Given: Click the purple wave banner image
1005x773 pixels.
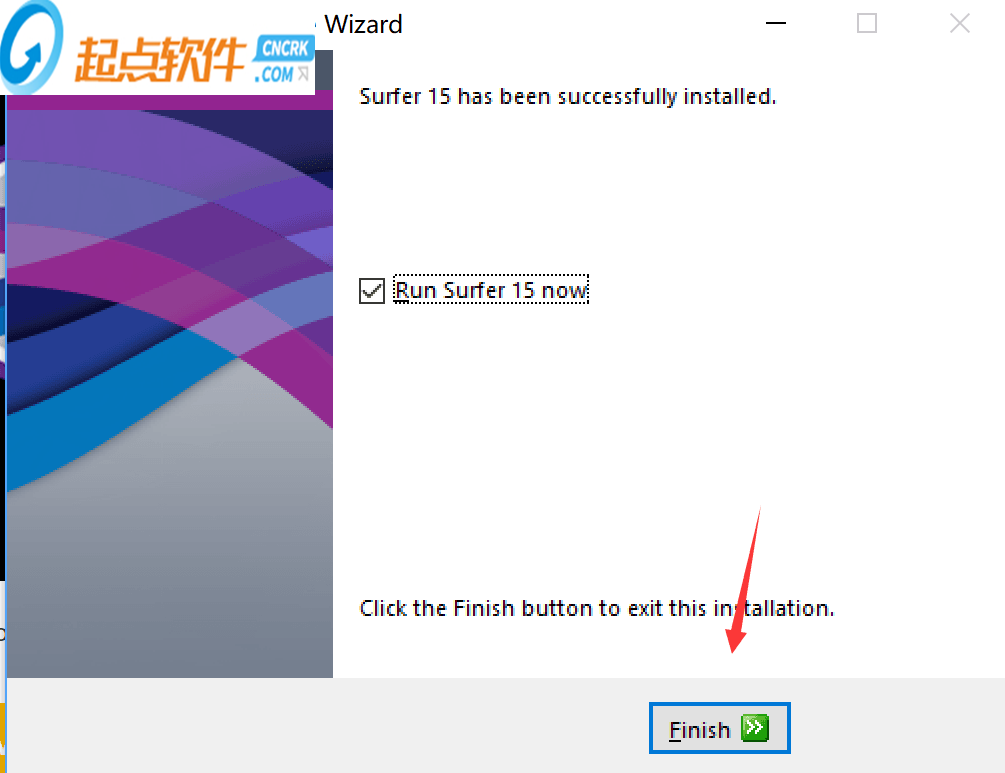Looking at the screenshot, I should click(170, 256).
